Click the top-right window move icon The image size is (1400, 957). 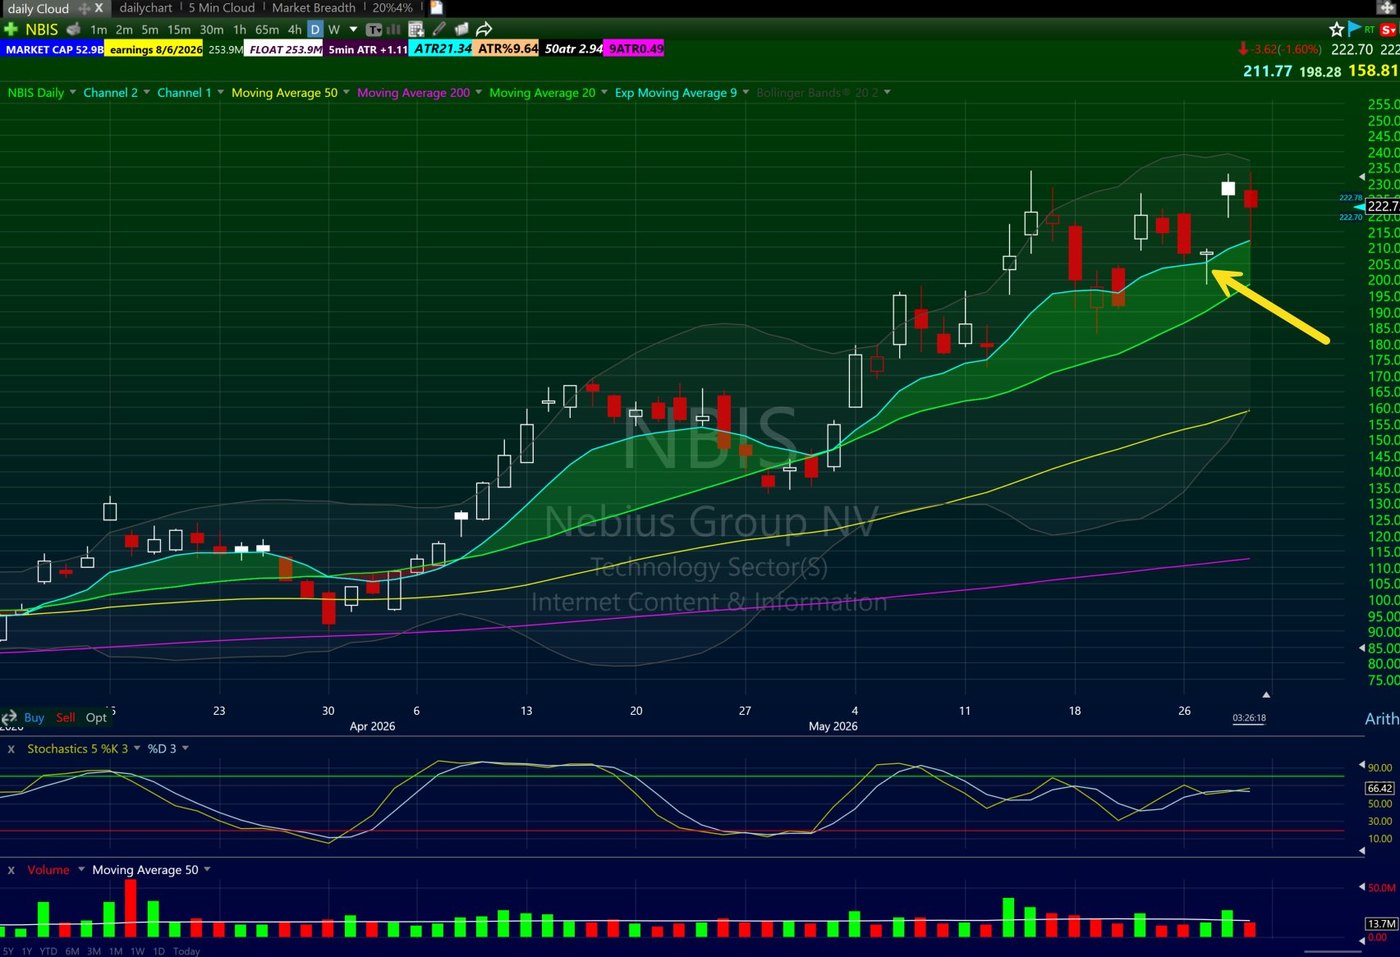pos(1387,8)
